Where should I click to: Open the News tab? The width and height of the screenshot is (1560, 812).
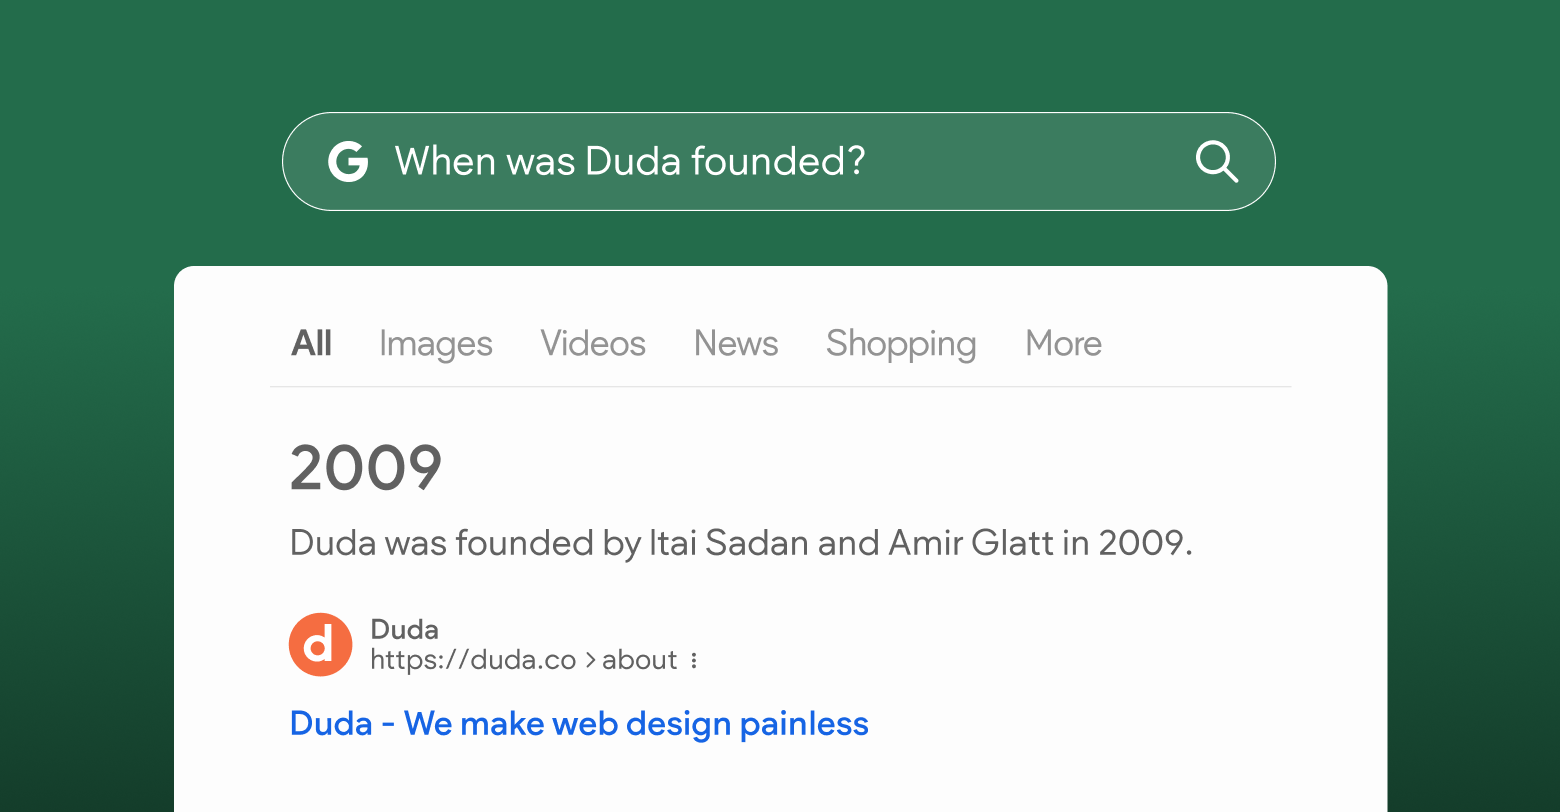pos(736,344)
